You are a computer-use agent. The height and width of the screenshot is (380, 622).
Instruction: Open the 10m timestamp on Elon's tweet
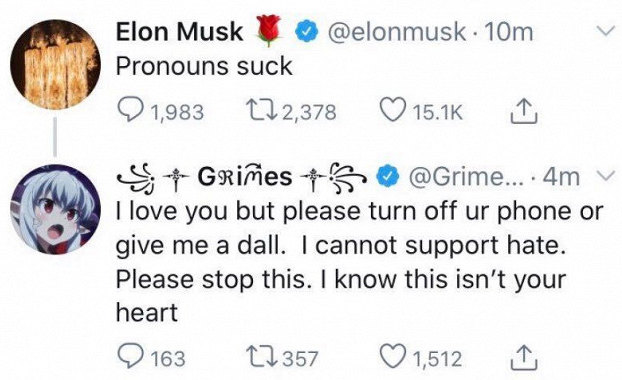pyautogui.click(x=509, y=32)
